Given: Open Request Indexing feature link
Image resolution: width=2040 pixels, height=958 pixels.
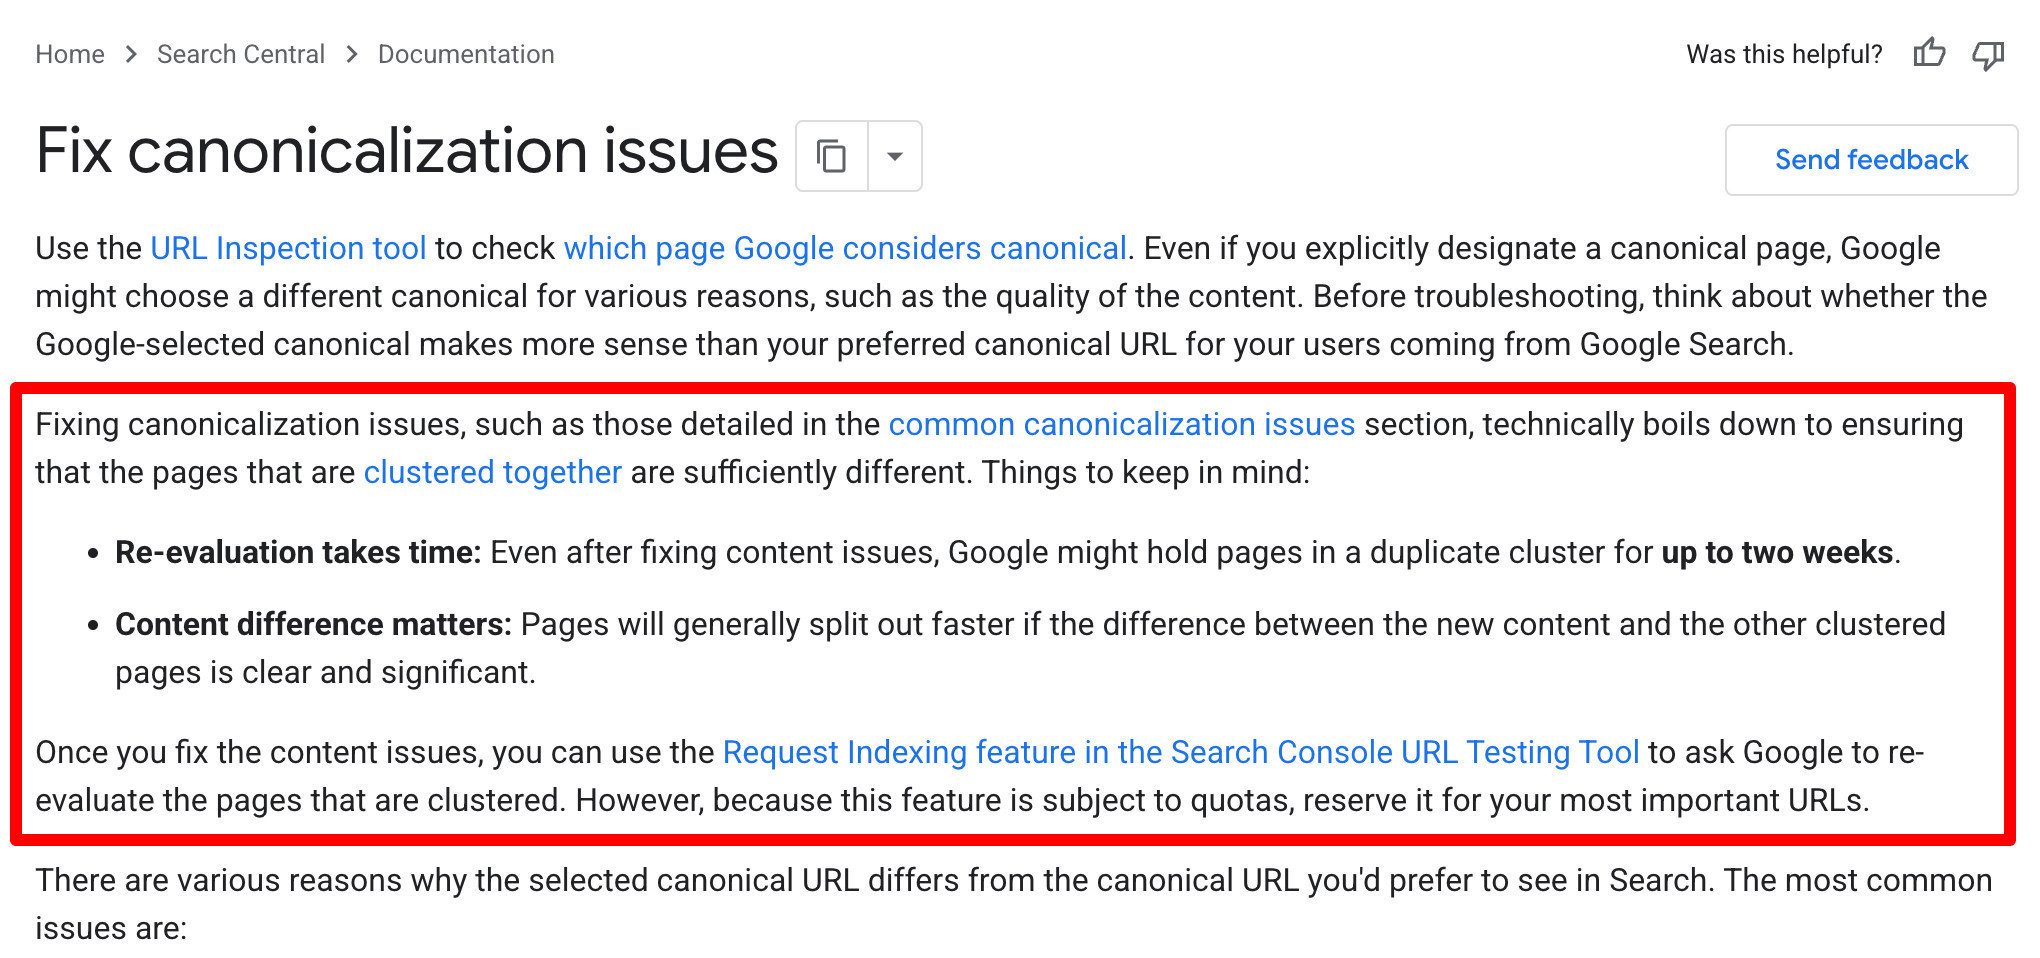Looking at the screenshot, I should pyautogui.click(x=1181, y=752).
